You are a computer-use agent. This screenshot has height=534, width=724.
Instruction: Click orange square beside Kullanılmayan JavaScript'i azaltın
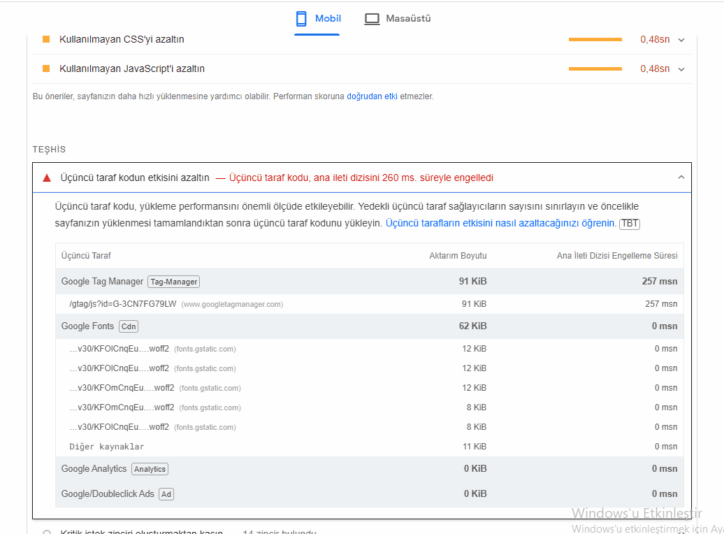pos(46,69)
